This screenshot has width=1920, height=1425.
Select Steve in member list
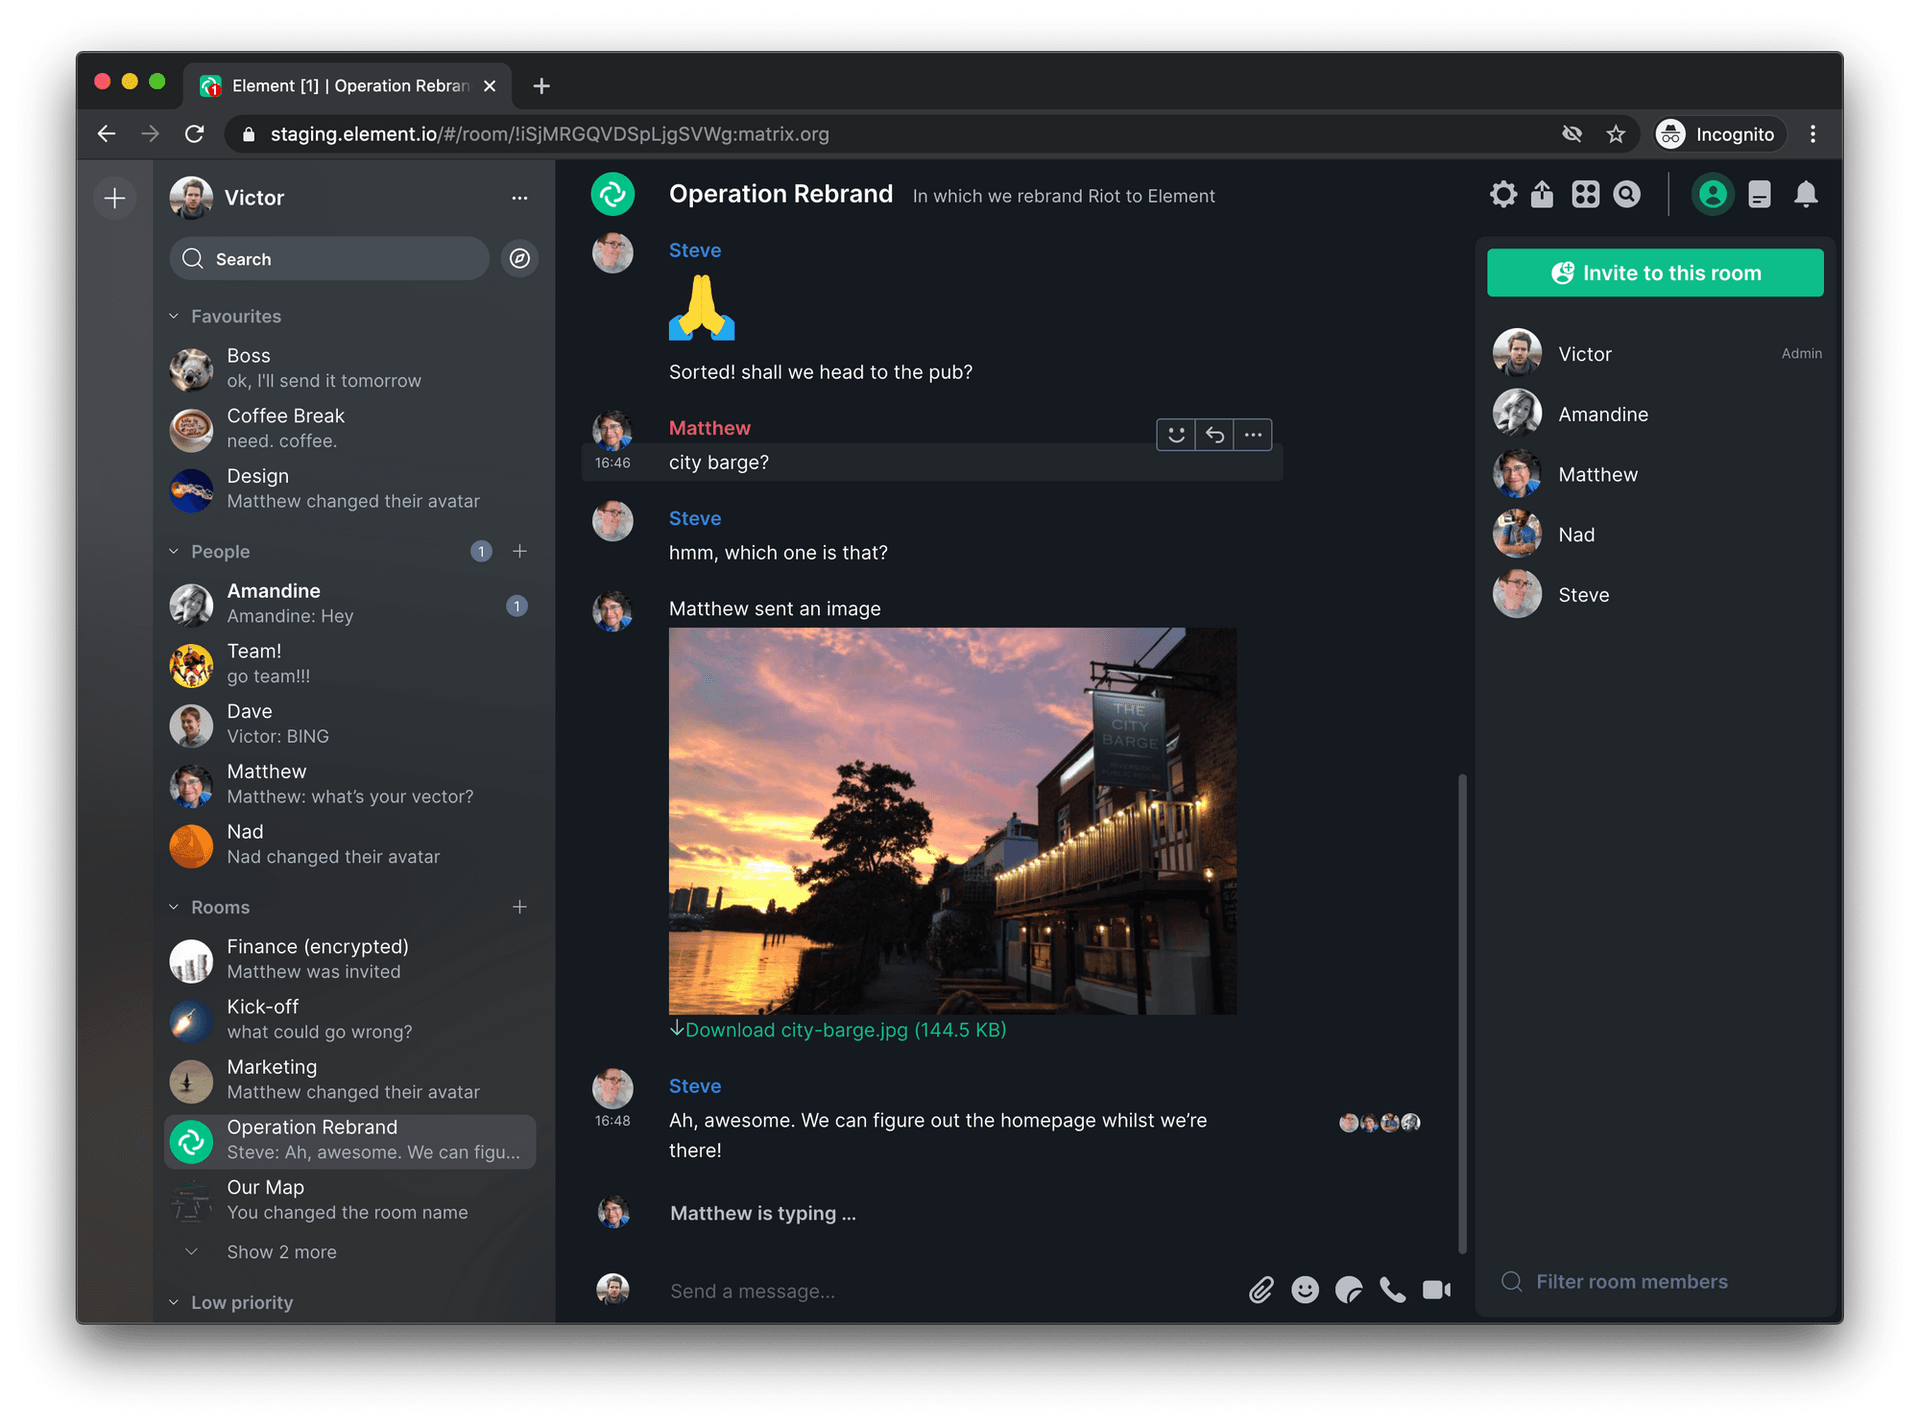[1655, 594]
